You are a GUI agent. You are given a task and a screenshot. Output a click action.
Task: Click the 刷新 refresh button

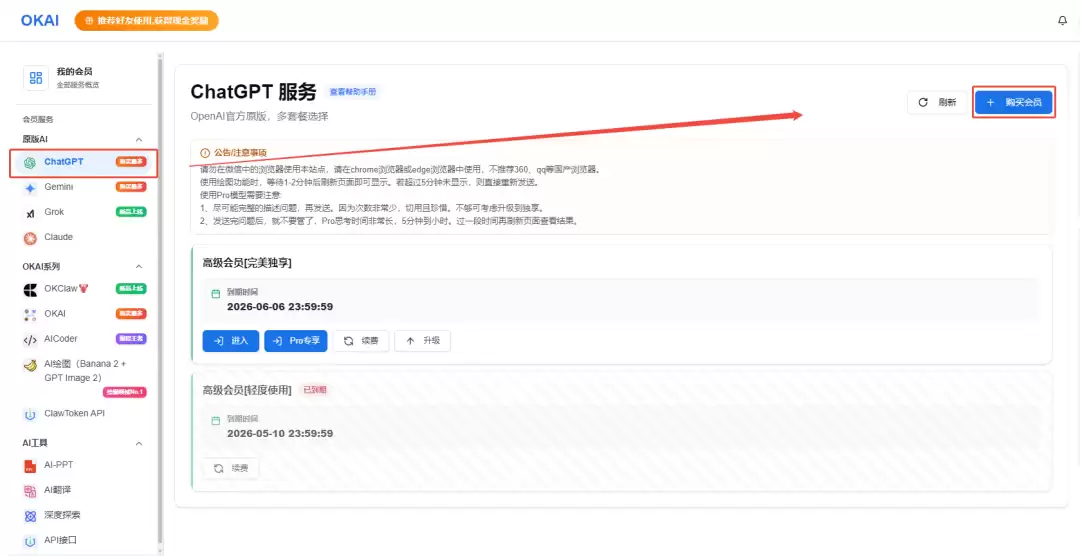click(x=937, y=103)
